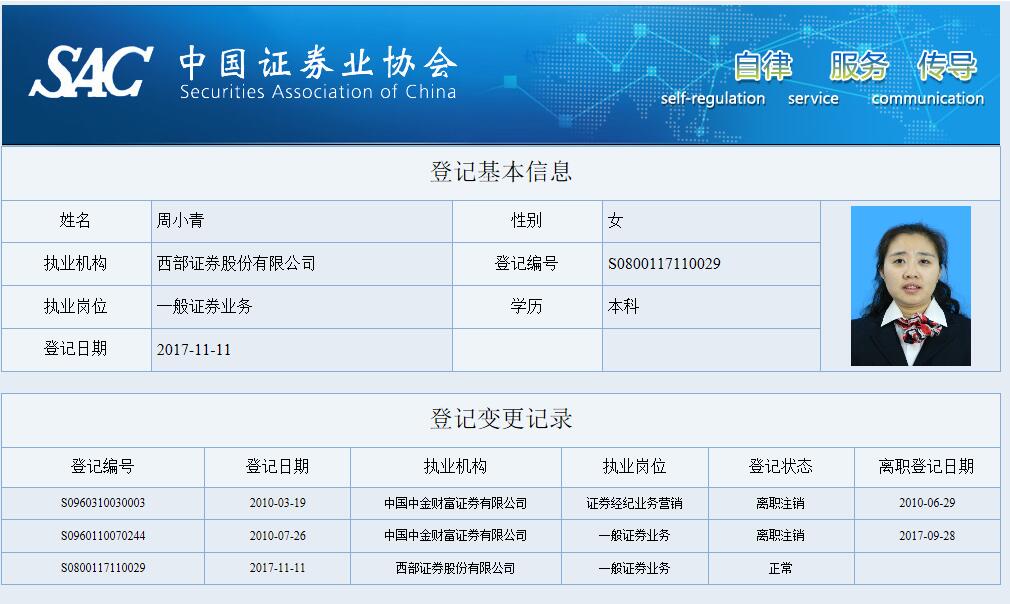This screenshot has height=604, width=1010.
Task: Click the 执业机构 column header in records table
Action: coord(455,467)
